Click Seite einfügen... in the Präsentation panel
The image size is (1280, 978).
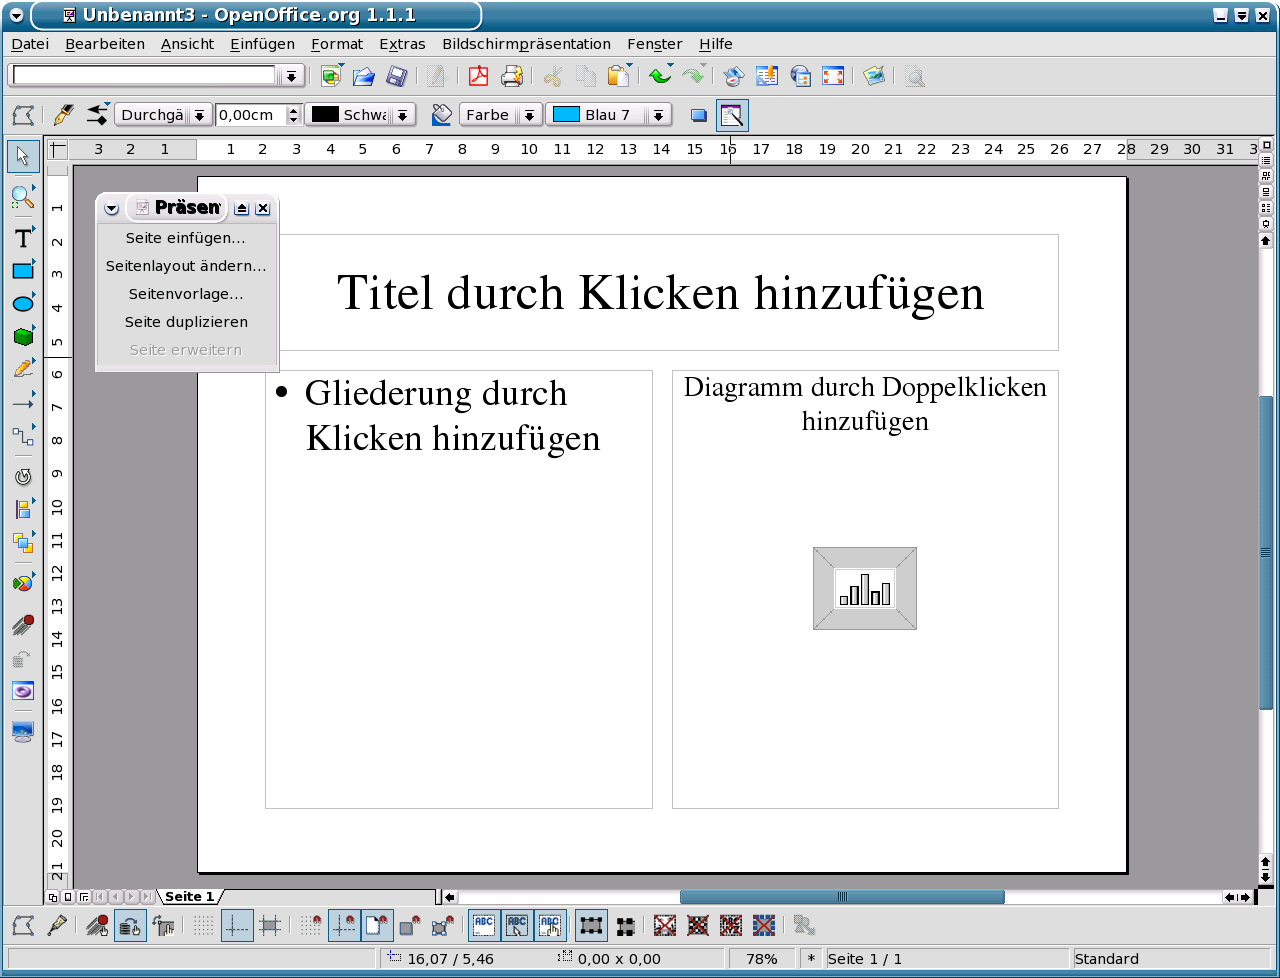185,238
